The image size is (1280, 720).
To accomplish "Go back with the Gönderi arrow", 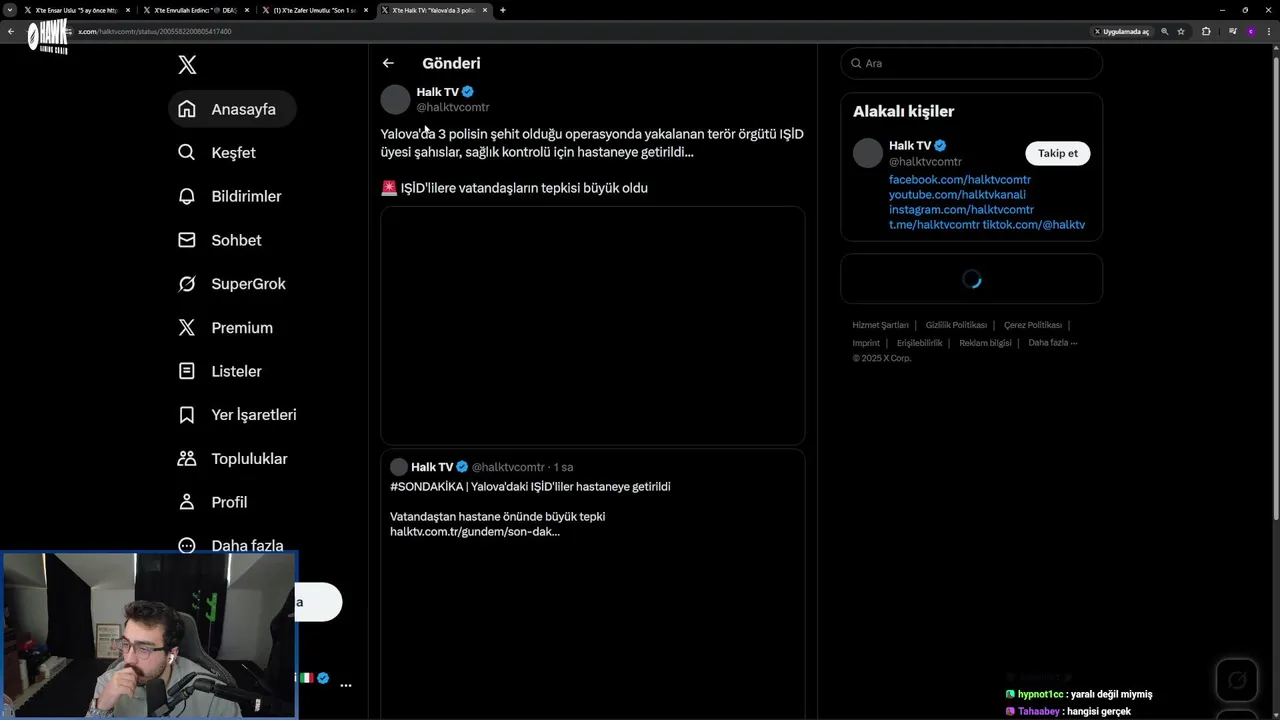I will (x=388, y=63).
